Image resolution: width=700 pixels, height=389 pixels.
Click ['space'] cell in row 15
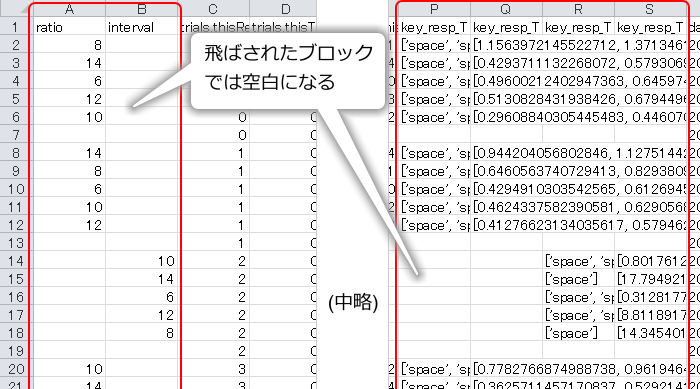(x=579, y=279)
